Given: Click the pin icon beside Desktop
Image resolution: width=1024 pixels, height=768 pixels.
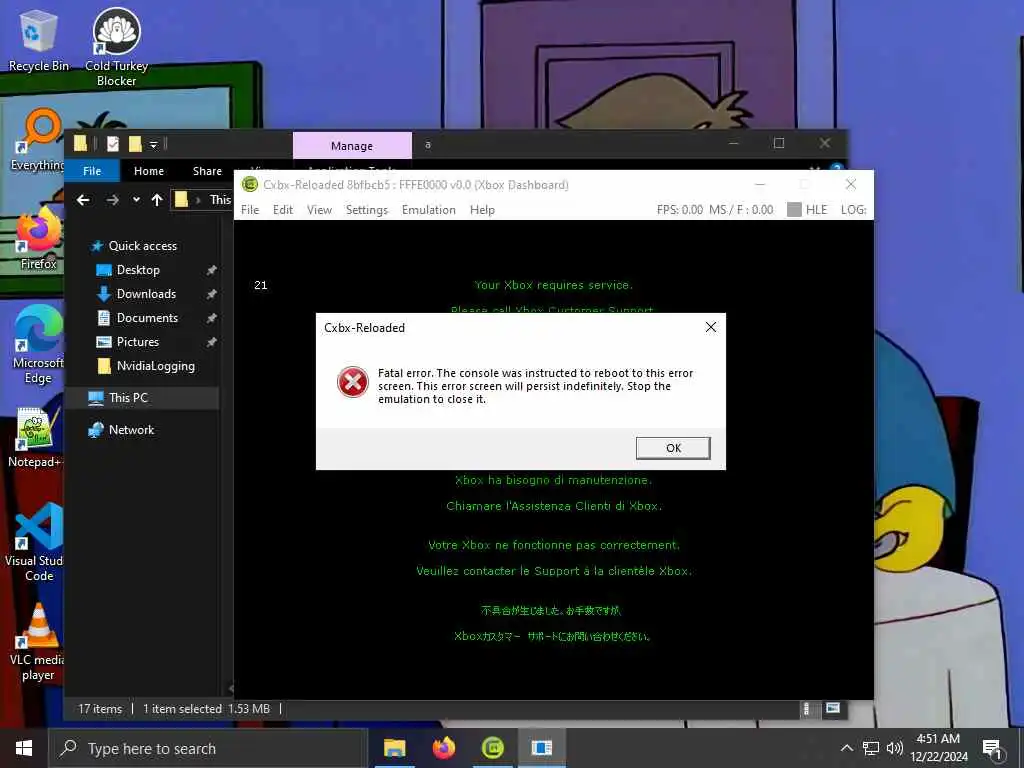Looking at the screenshot, I should click(212, 270).
